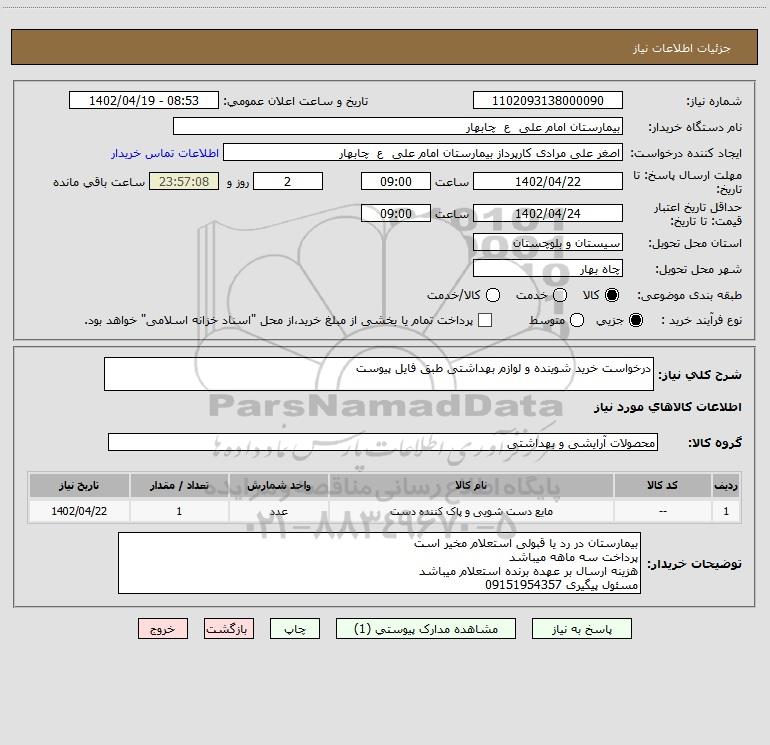Click the quantity cell showing 1
Viewport: 770px width, 745px height.
click(x=179, y=511)
